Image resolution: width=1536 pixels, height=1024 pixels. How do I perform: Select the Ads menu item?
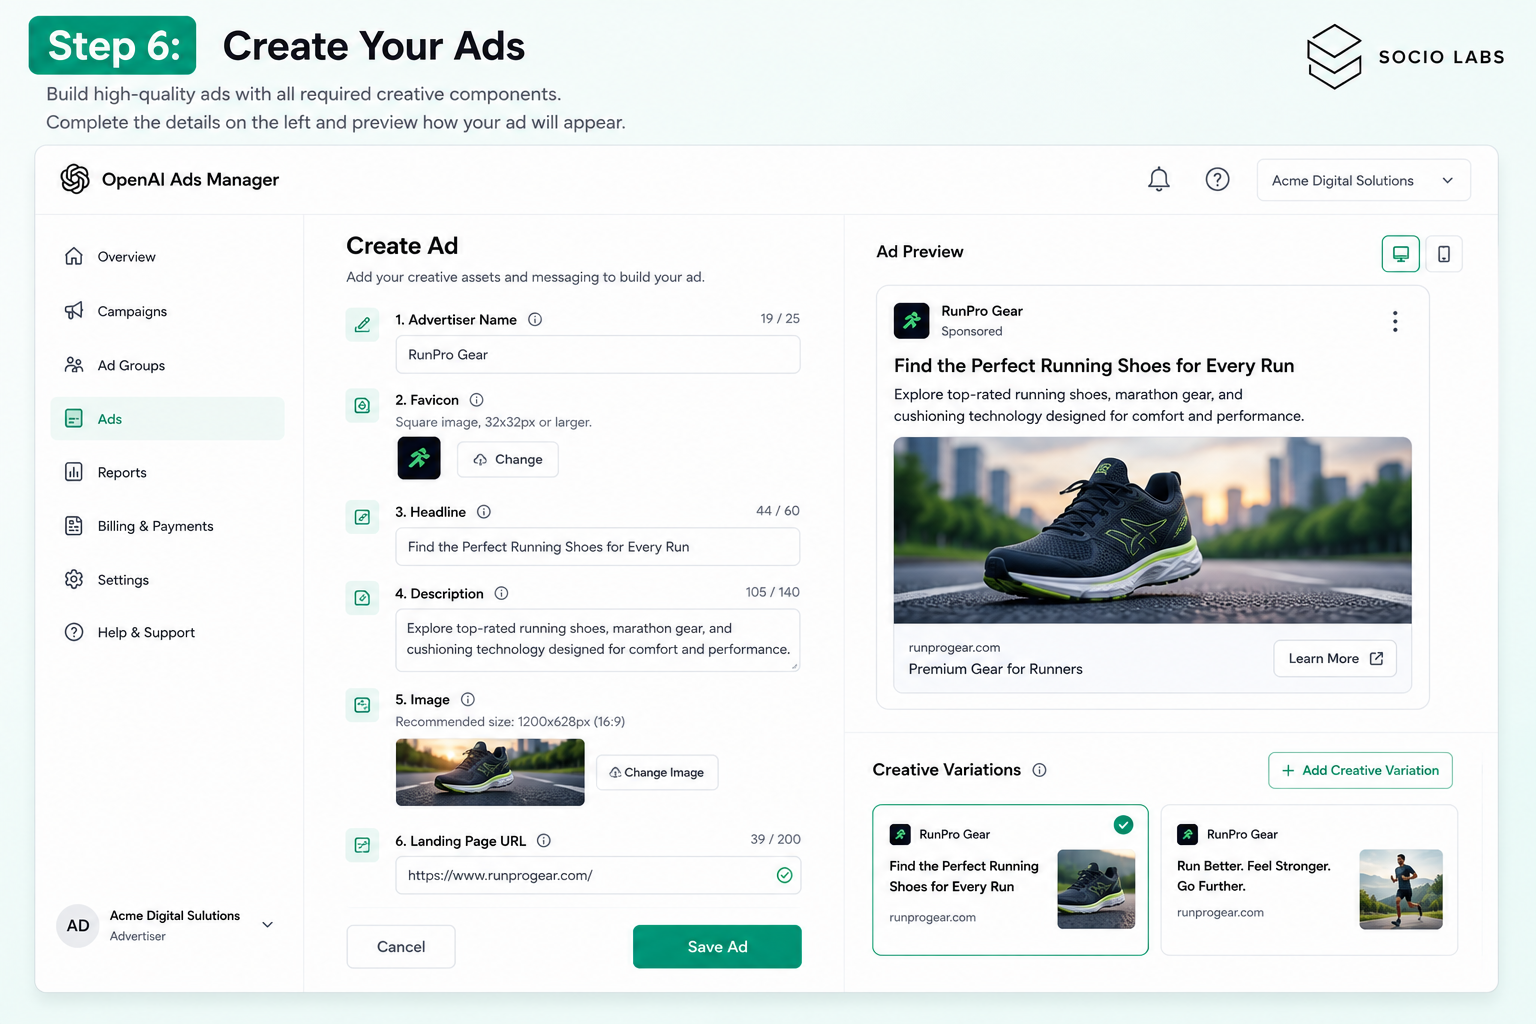(167, 419)
